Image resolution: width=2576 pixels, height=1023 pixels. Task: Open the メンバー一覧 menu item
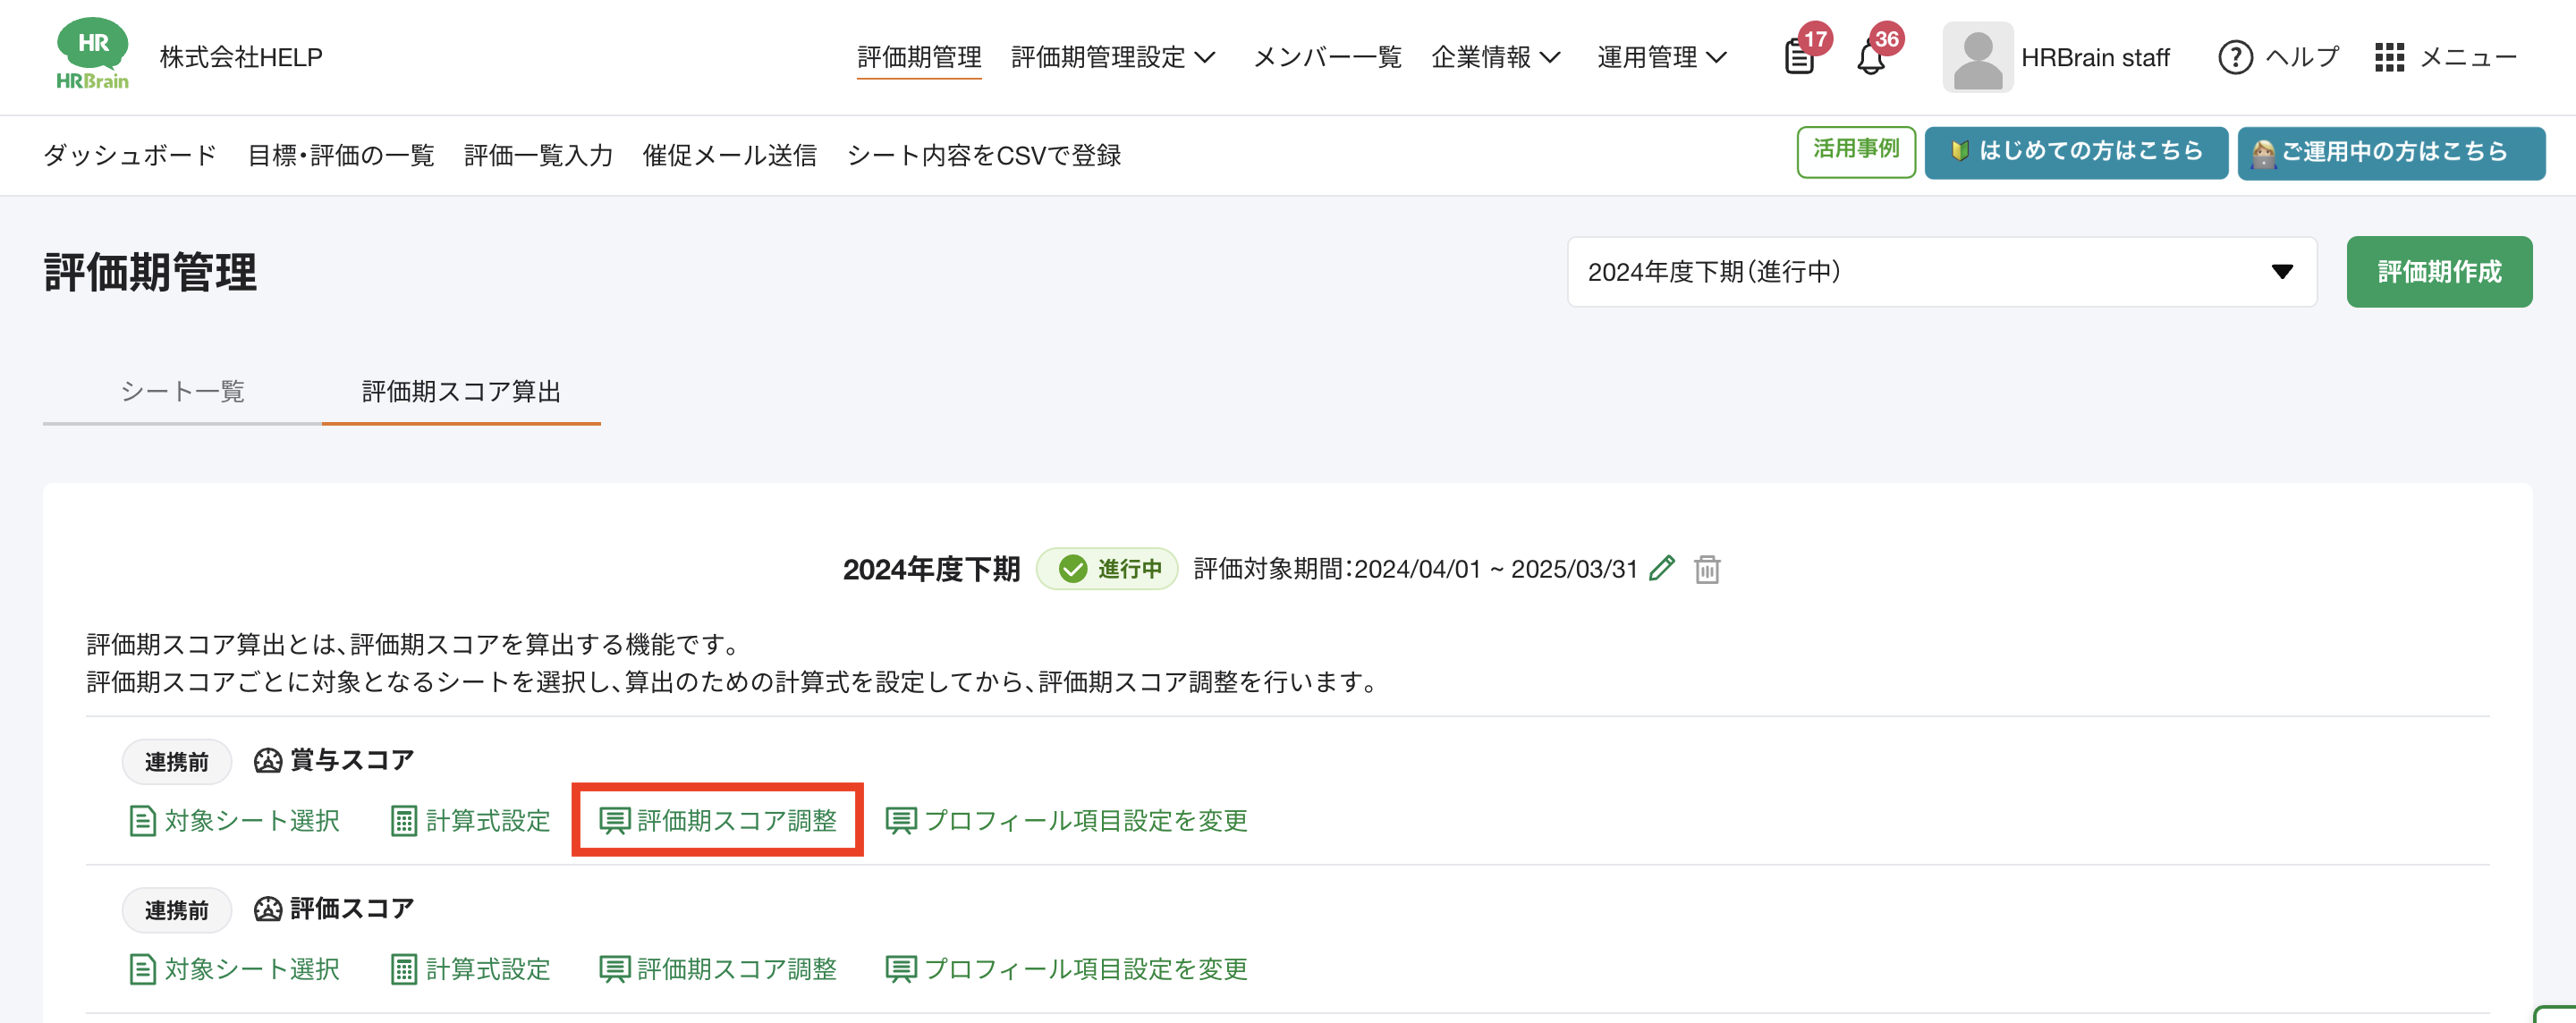1327,57
